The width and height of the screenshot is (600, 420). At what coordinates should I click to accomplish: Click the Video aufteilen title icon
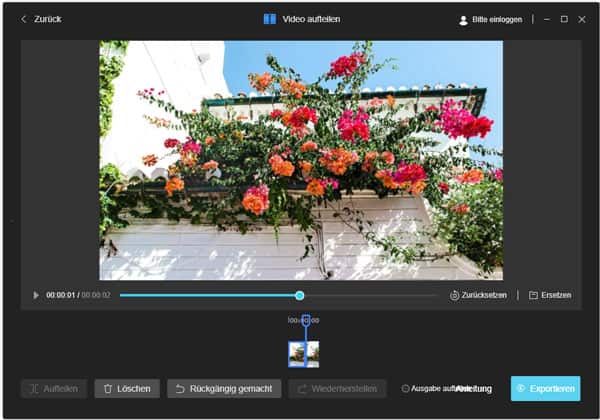point(269,19)
